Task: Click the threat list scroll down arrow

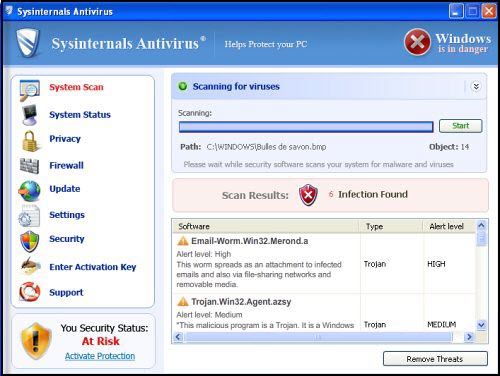Action: tap(481, 324)
